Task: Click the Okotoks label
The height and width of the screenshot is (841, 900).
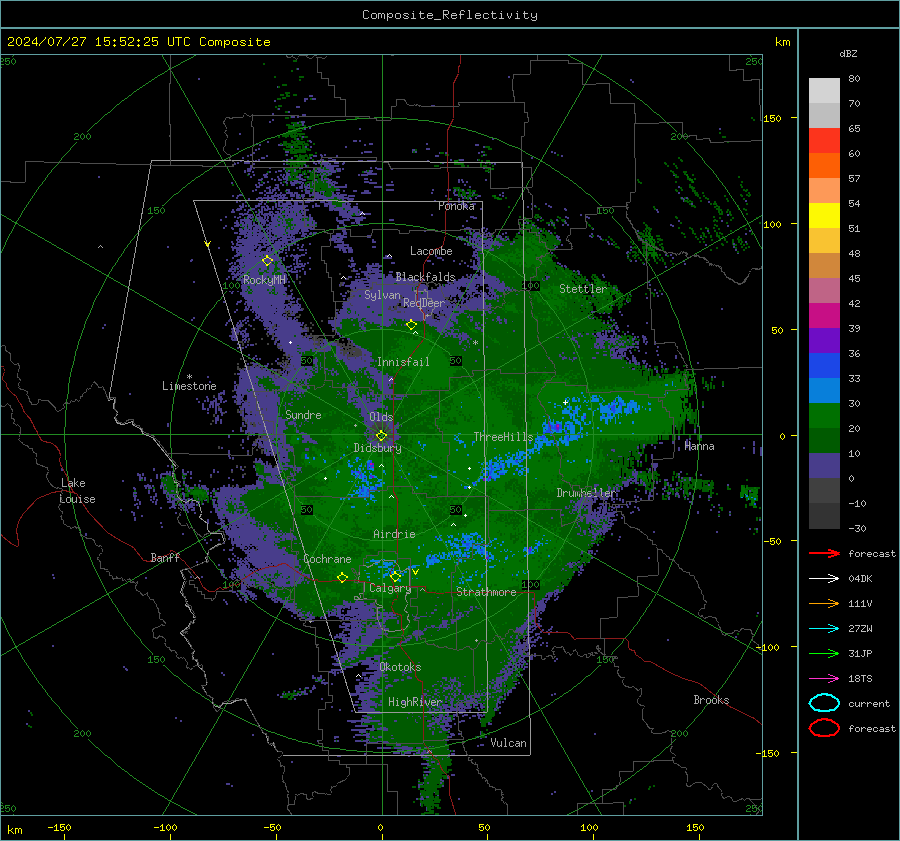Action: pyautogui.click(x=400, y=667)
